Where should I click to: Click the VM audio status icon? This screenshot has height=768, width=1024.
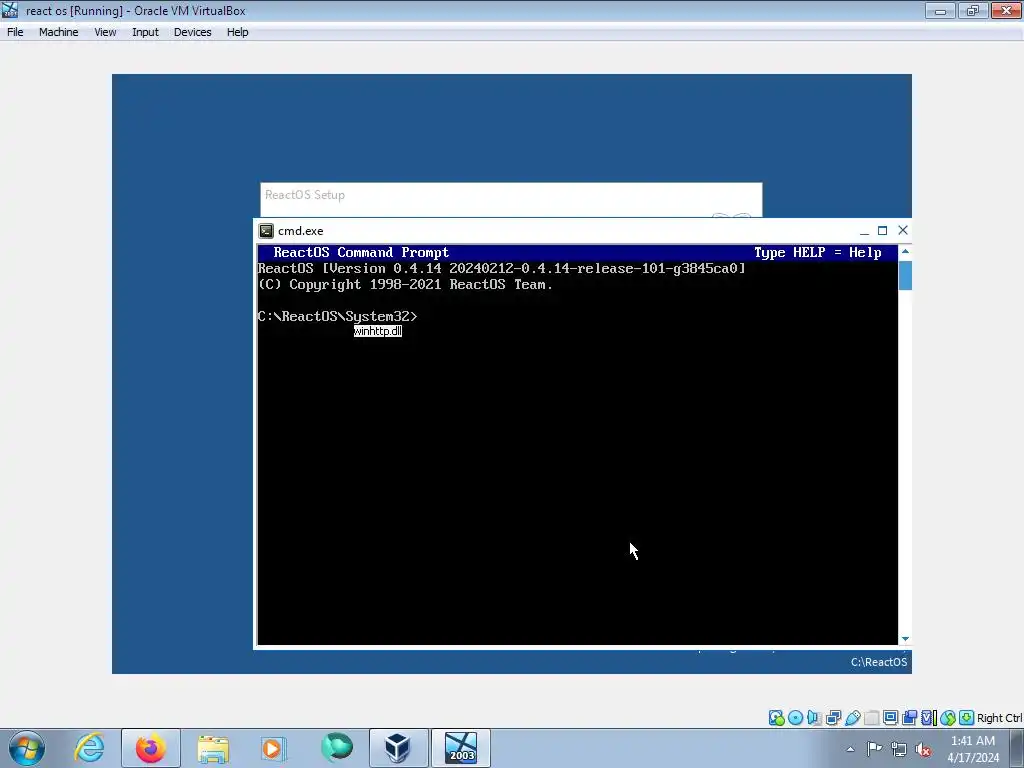(814, 718)
